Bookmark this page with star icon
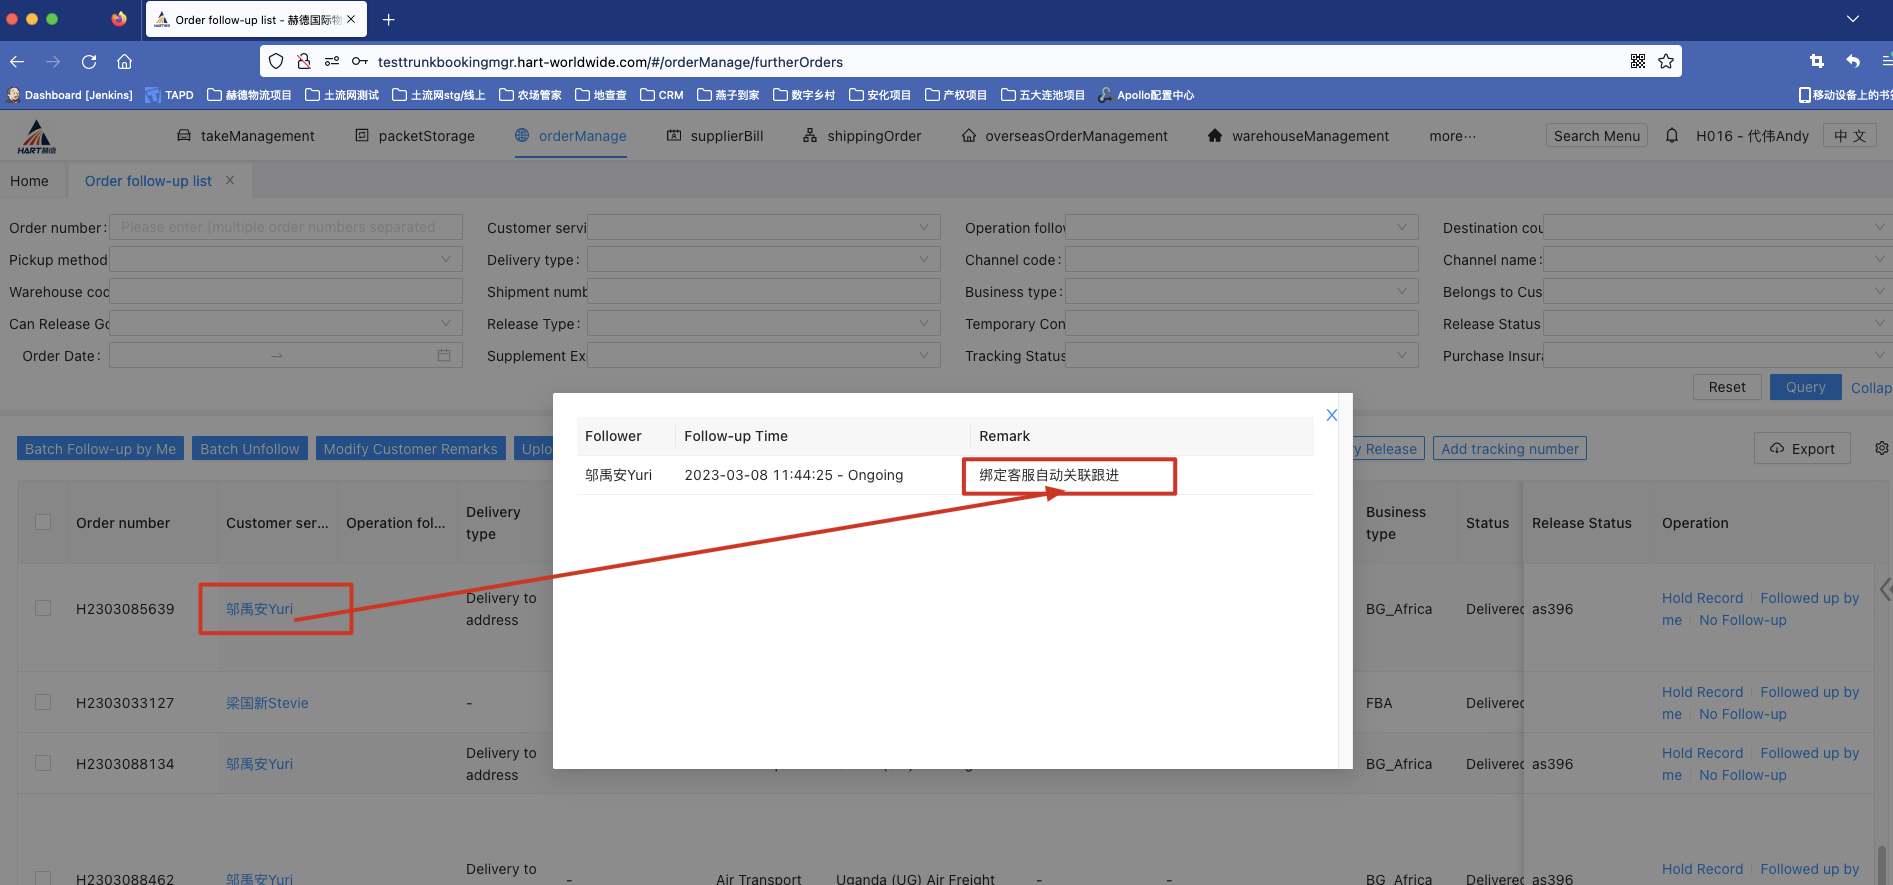1893x885 pixels. tap(1666, 62)
